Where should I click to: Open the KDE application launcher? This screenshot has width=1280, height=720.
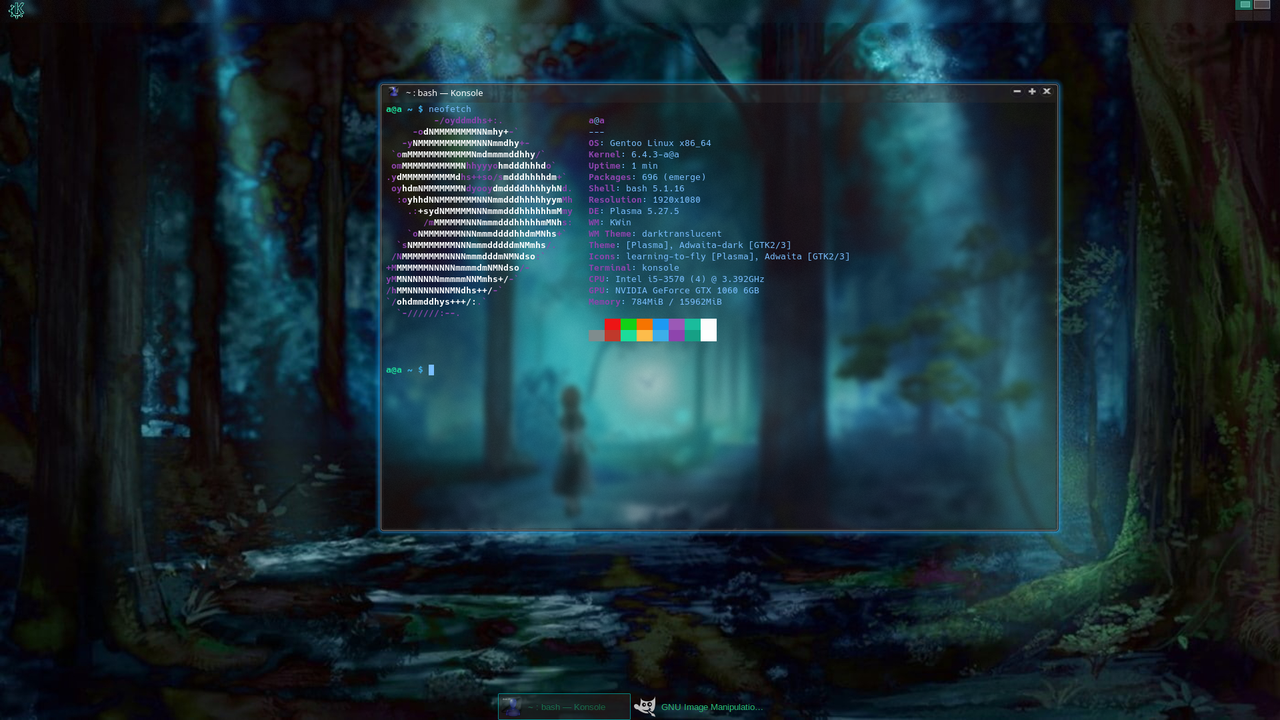pyautogui.click(x=16, y=10)
